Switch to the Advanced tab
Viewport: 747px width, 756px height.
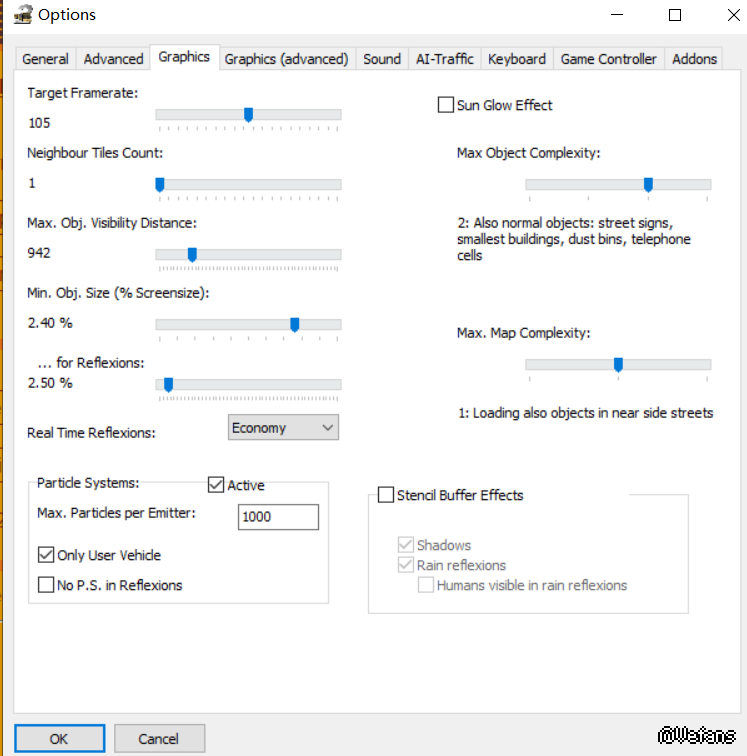(113, 59)
